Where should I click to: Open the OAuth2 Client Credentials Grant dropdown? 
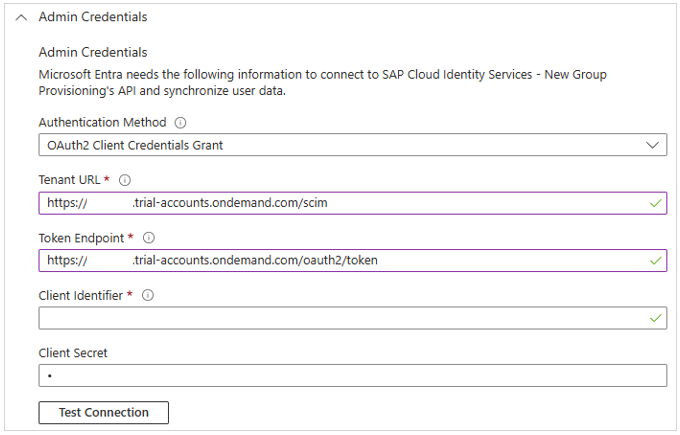coord(352,146)
